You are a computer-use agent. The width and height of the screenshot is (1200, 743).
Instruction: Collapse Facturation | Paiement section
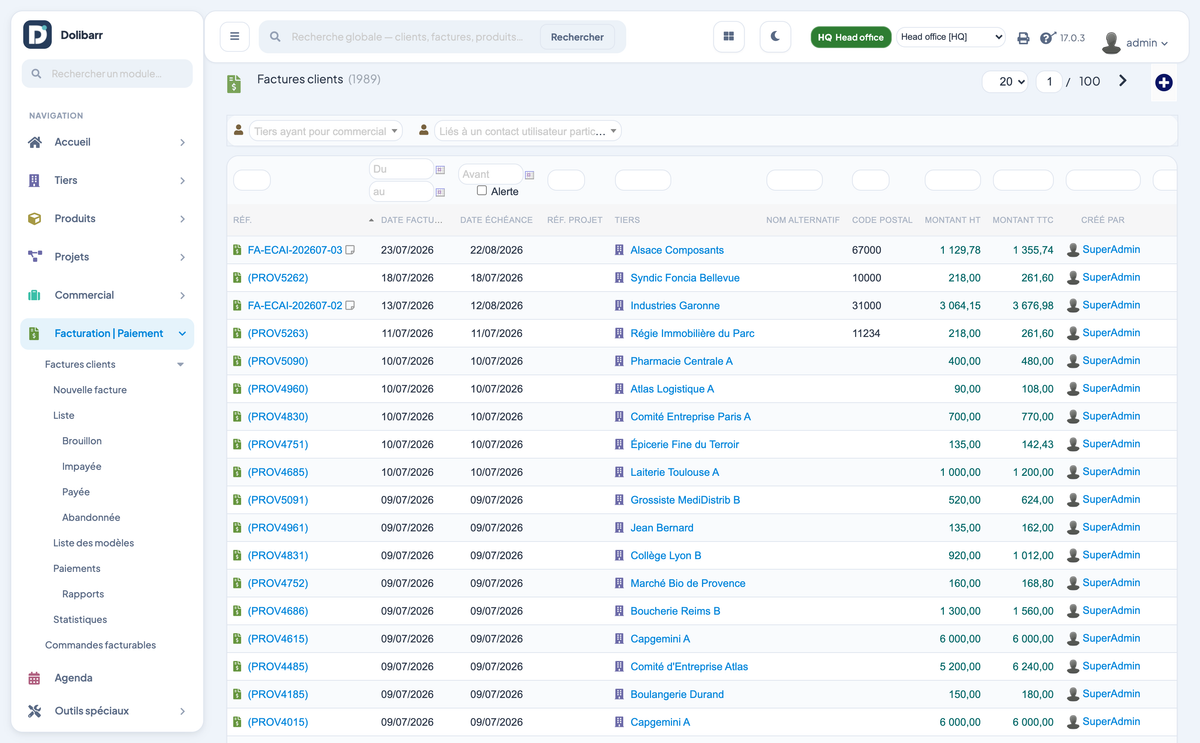pyautogui.click(x=182, y=334)
